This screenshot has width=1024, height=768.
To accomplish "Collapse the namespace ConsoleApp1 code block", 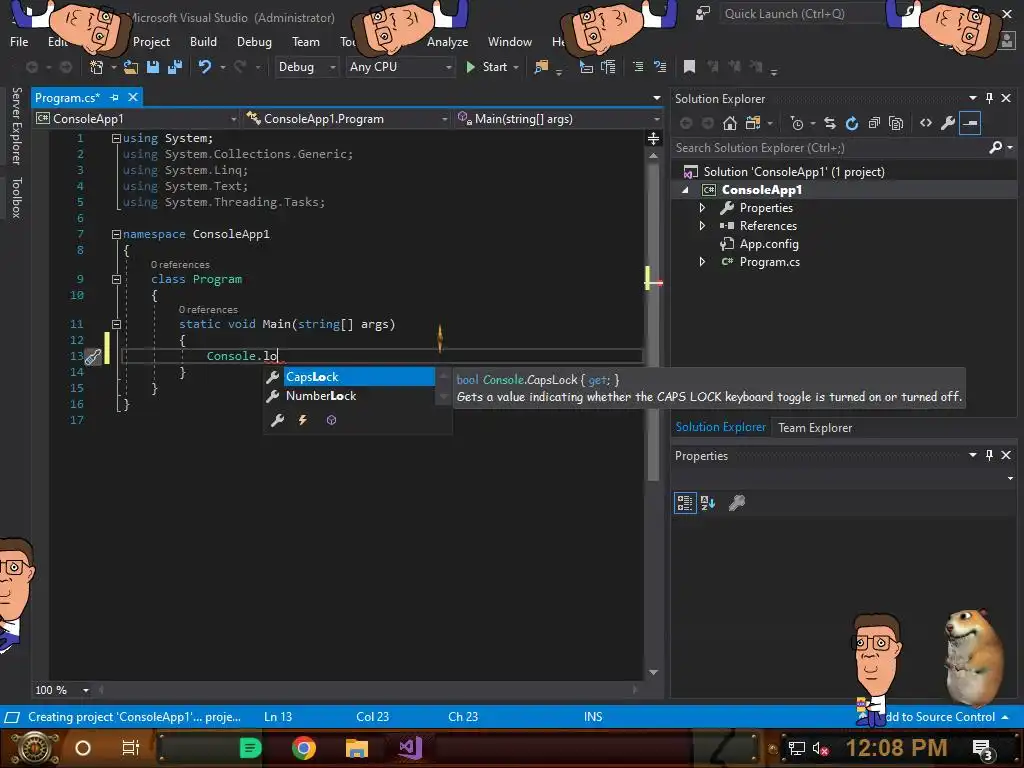I will (x=116, y=234).
